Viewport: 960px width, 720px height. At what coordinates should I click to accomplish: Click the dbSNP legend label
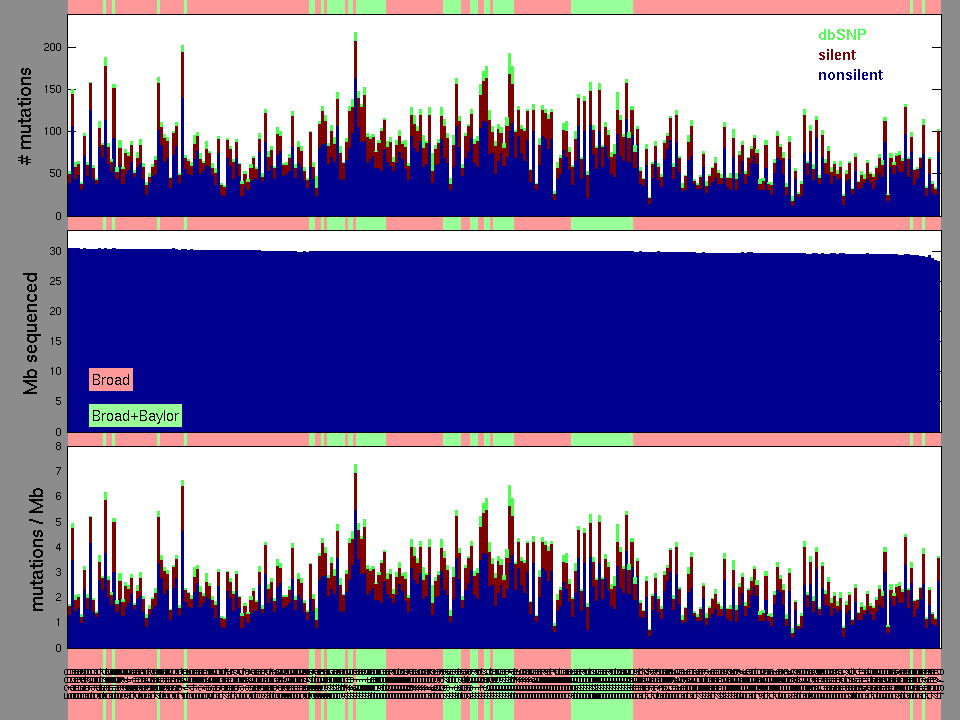click(x=843, y=35)
